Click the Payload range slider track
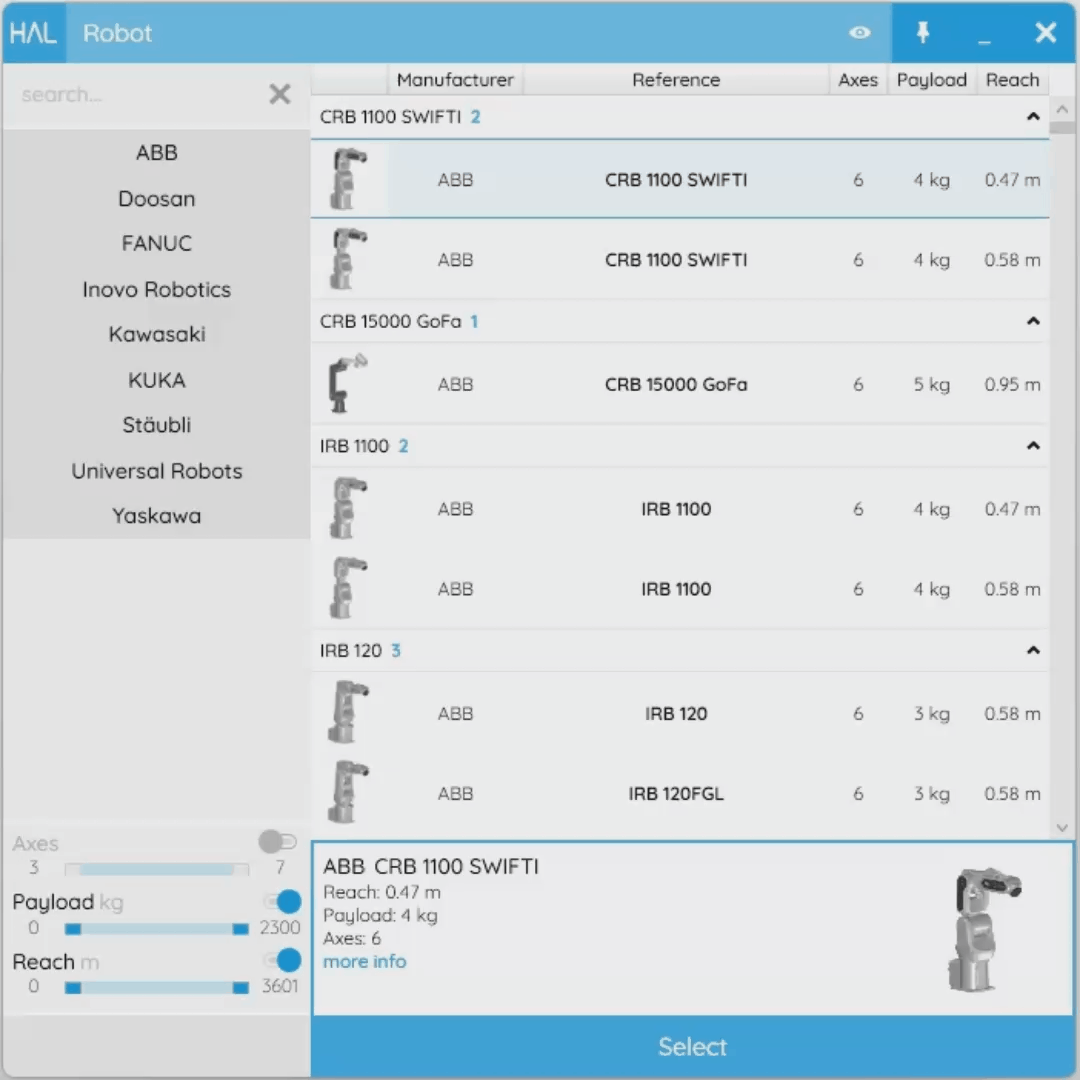The width and height of the screenshot is (1080, 1080). tap(156, 929)
